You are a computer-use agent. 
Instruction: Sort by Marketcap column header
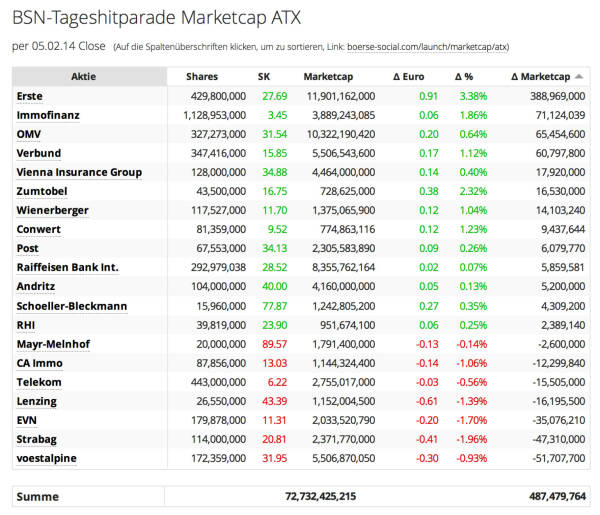point(332,77)
